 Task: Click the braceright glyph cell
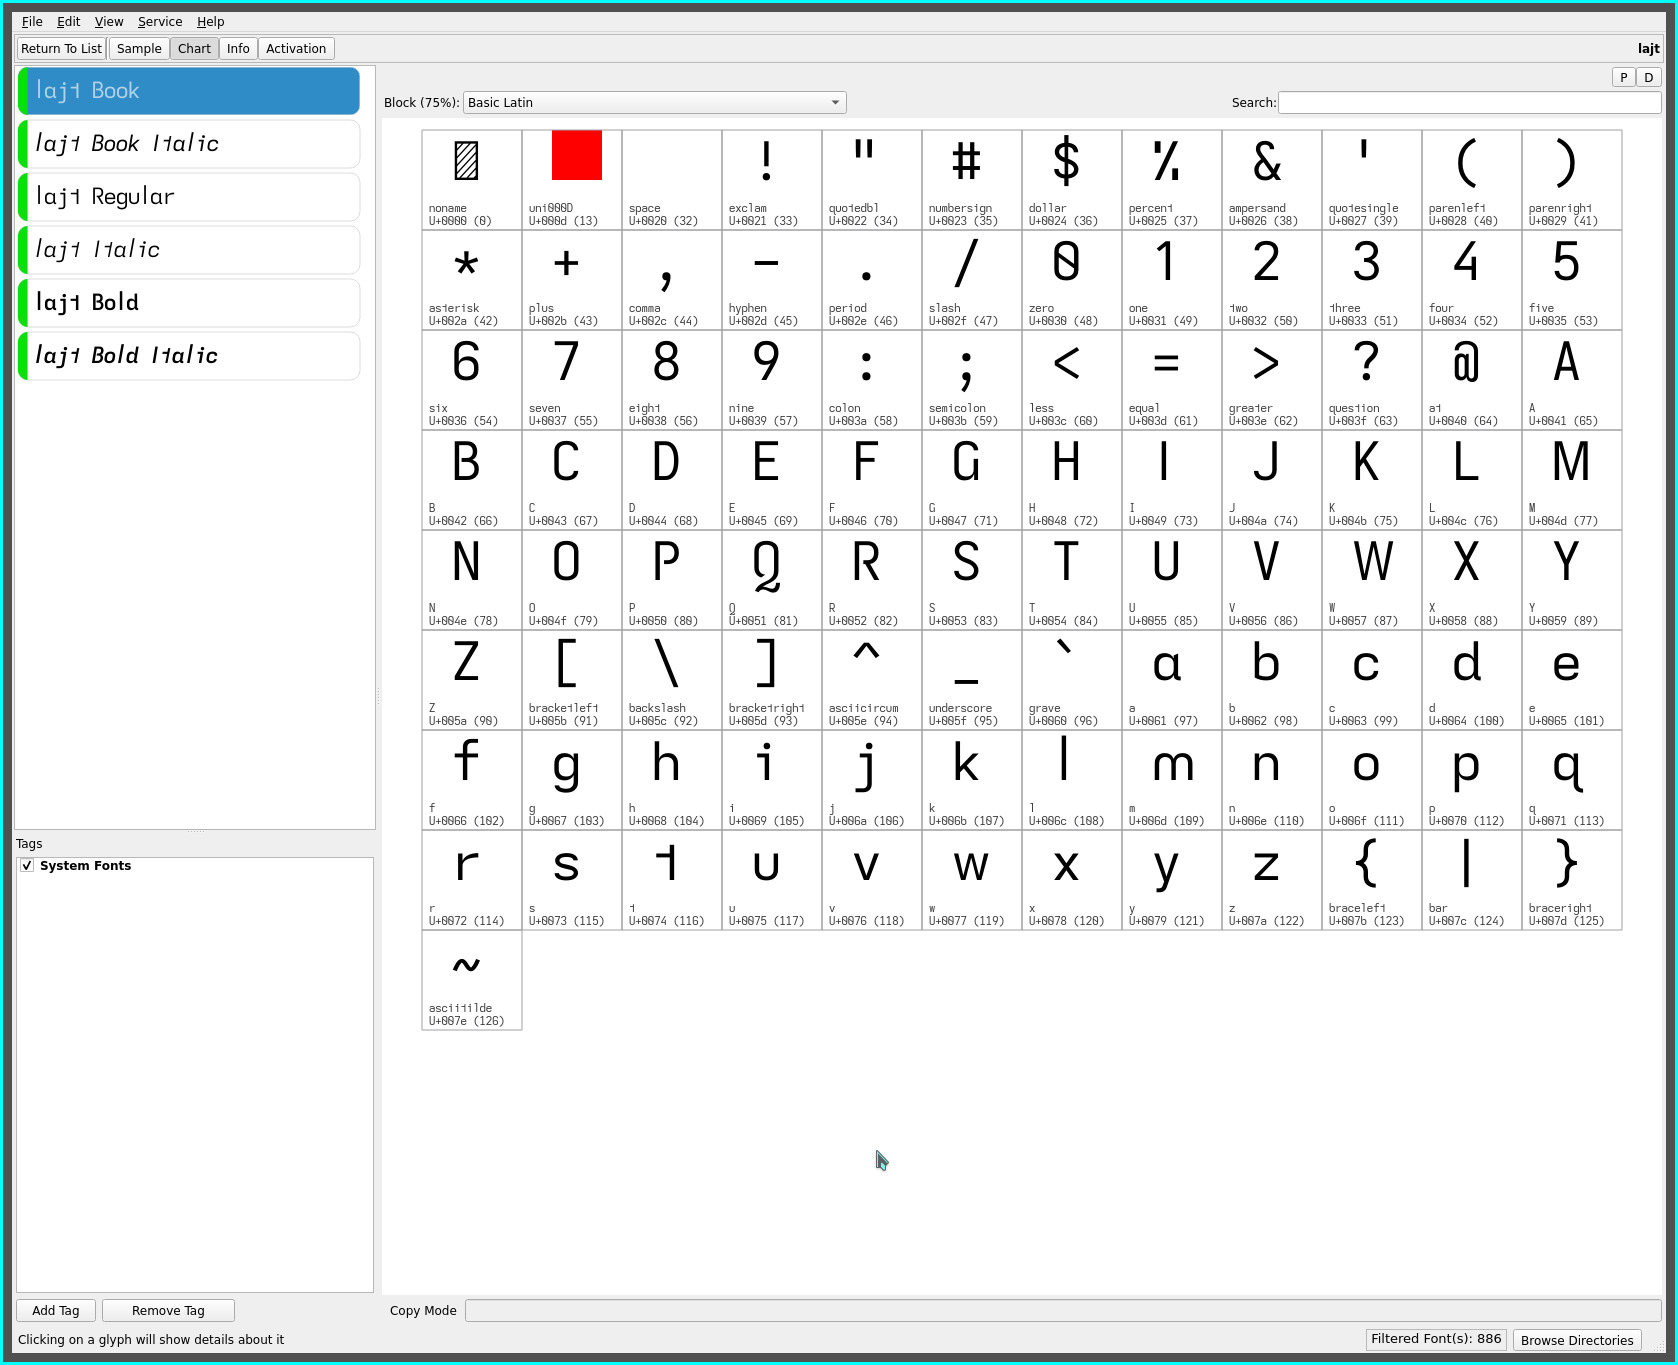(1572, 880)
